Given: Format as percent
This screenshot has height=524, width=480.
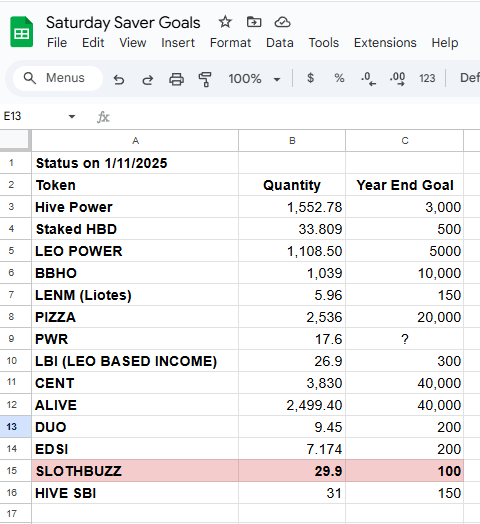Looking at the screenshot, I should click(x=339, y=78).
